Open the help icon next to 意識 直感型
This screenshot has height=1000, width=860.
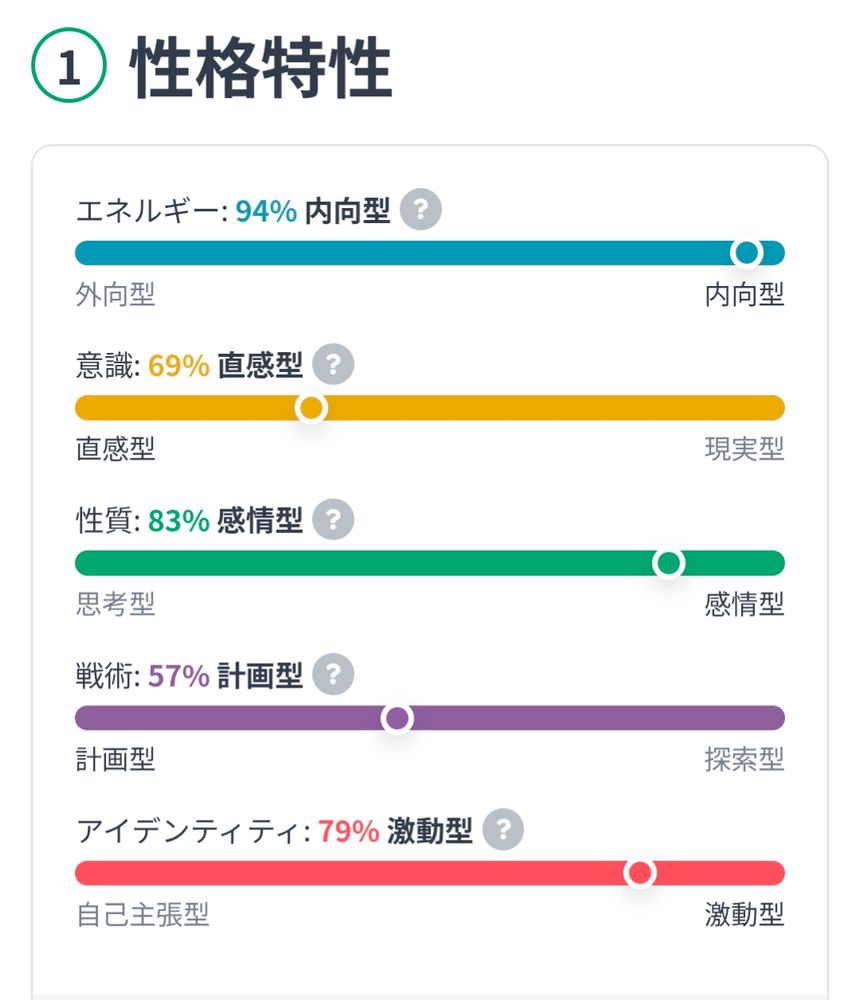click(x=333, y=366)
